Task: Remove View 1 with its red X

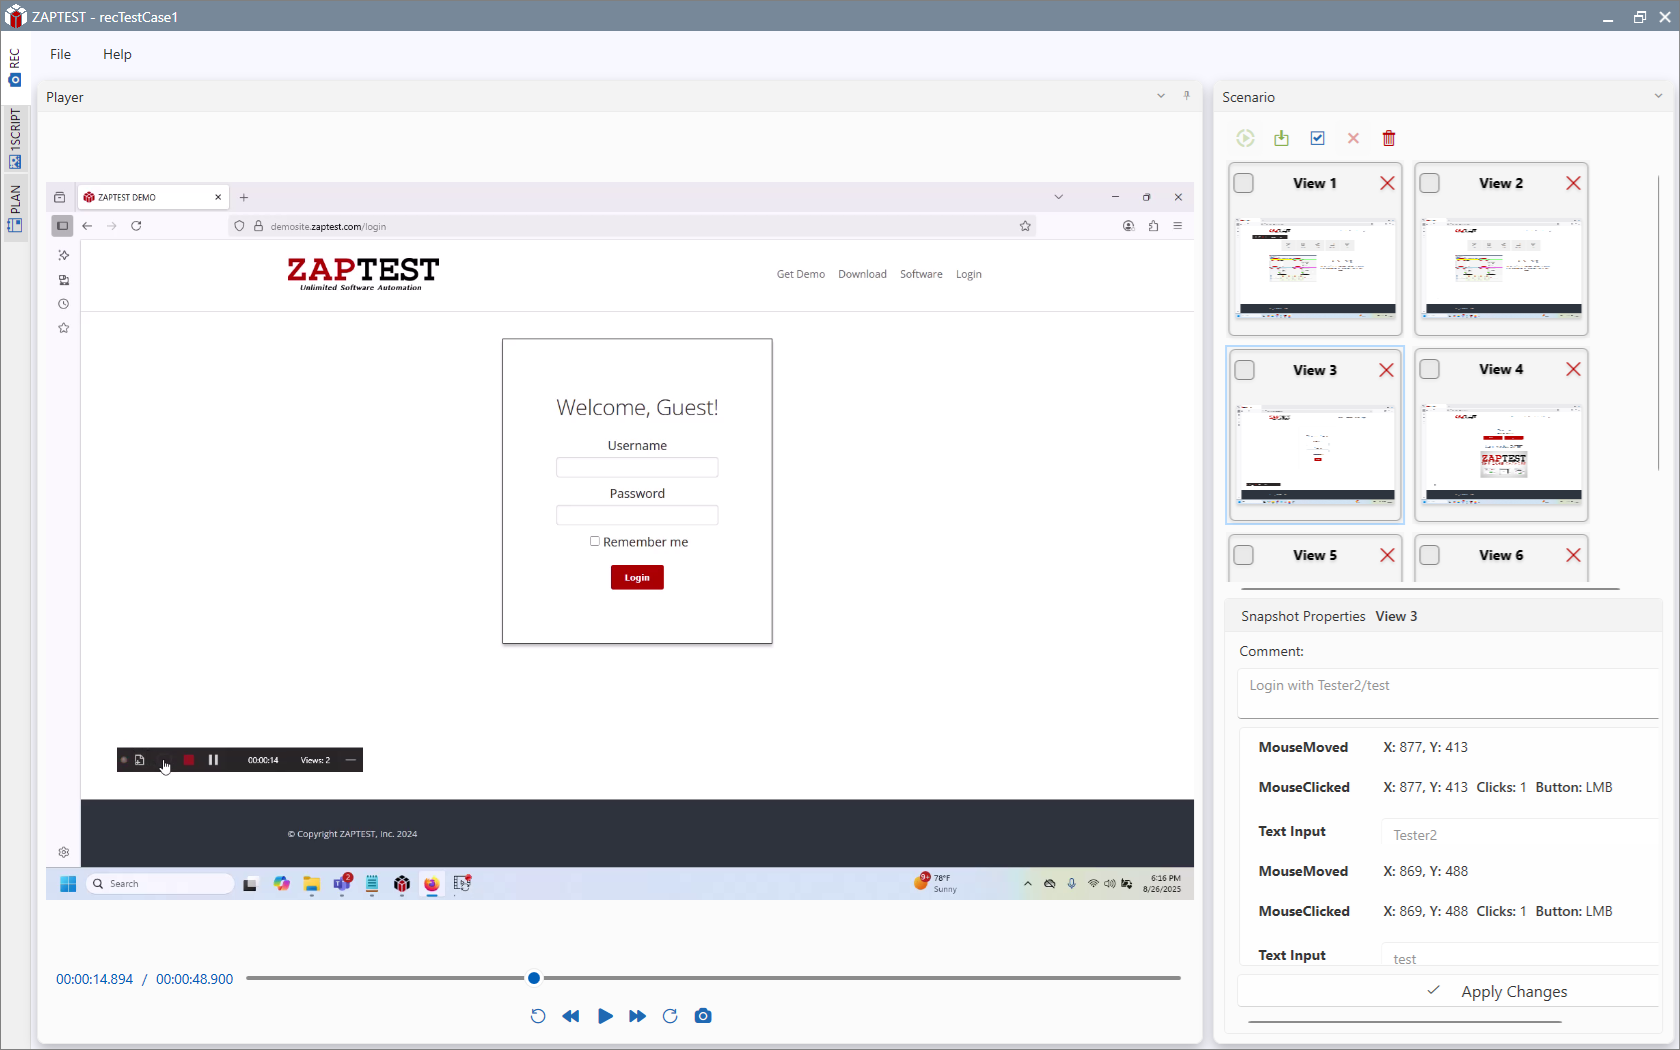Action: (x=1387, y=183)
